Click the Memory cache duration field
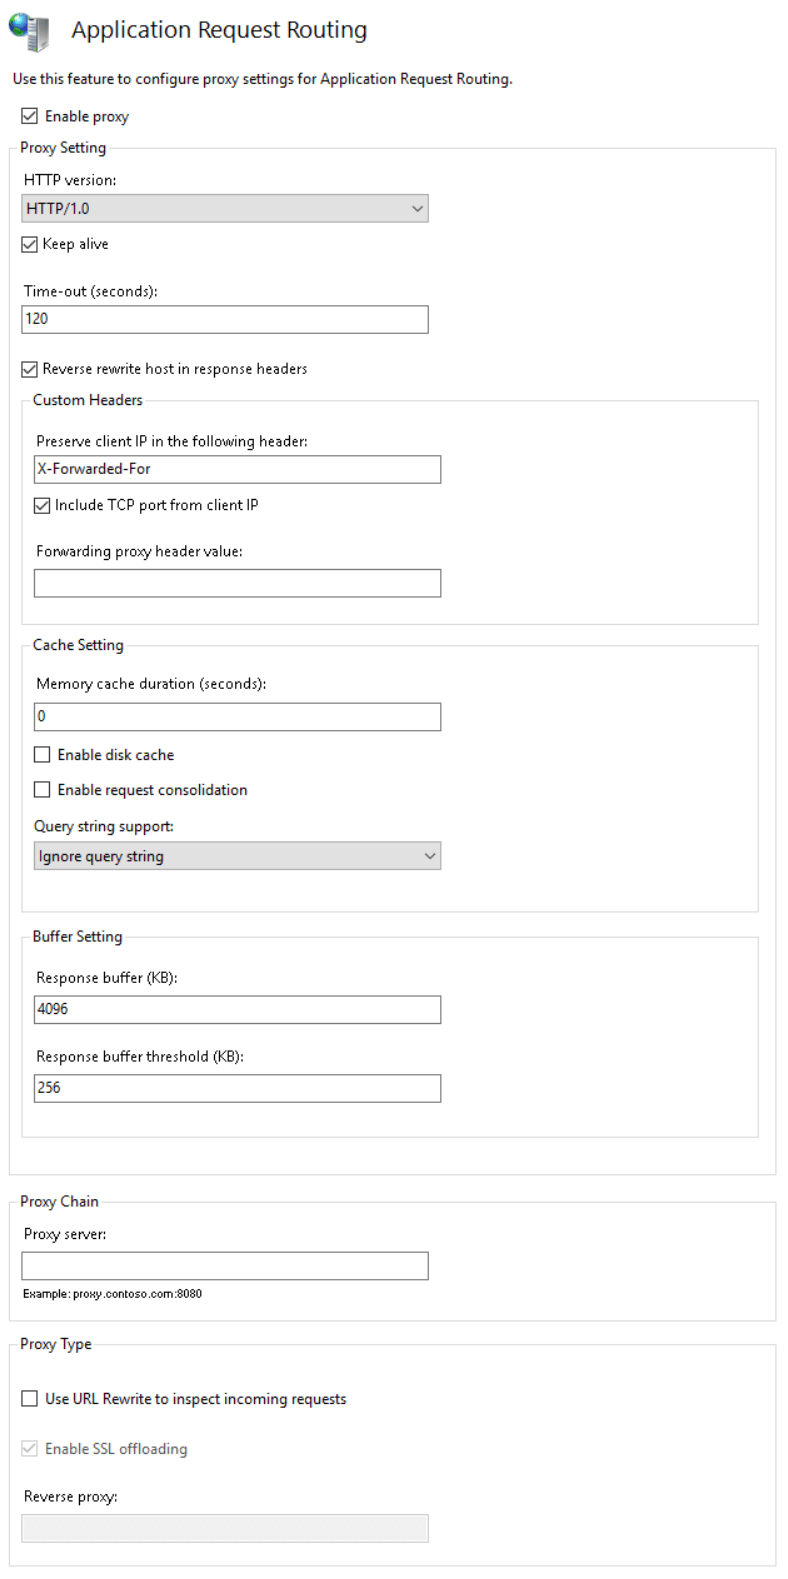The height and width of the screenshot is (1579, 788). [237, 716]
